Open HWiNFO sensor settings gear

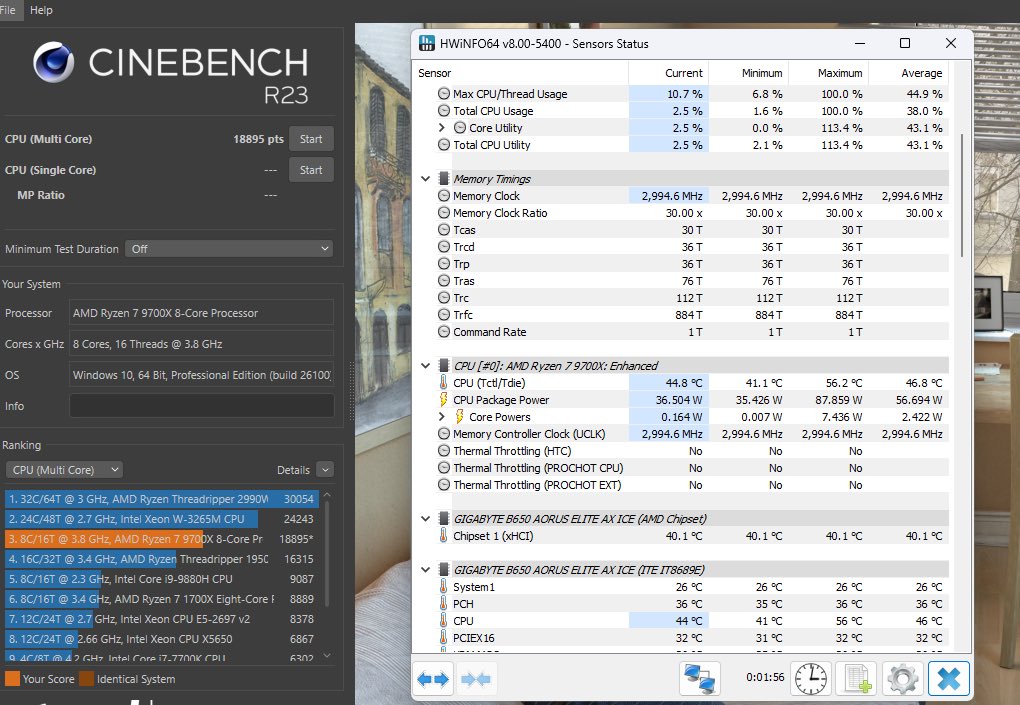[903, 679]
